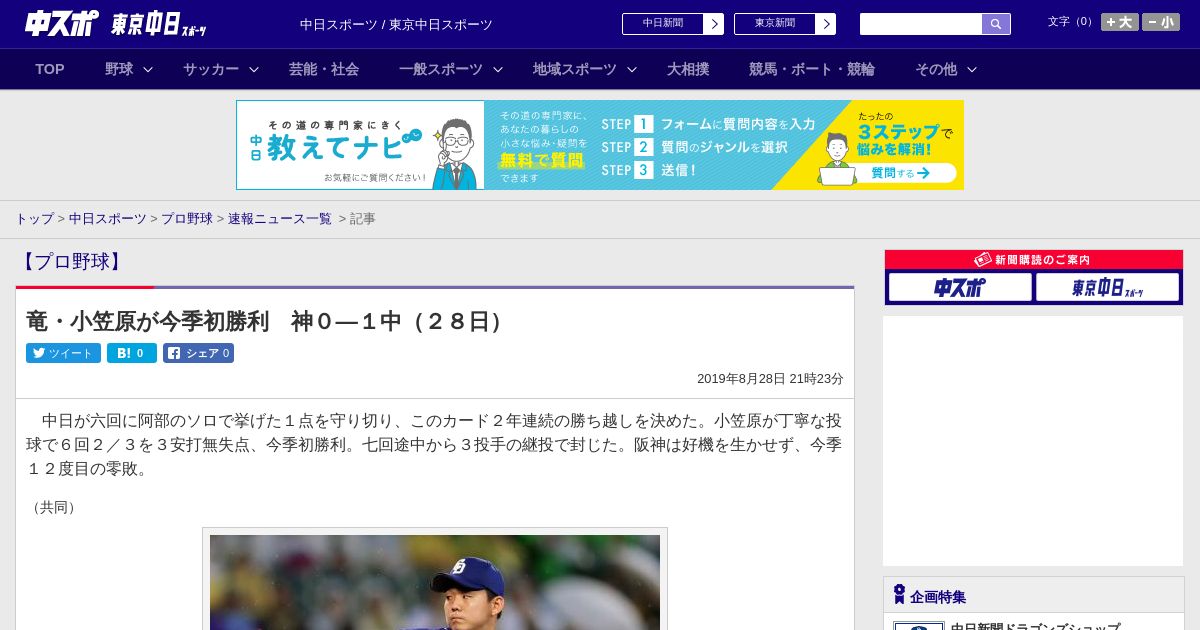Image resolution: width=1200 pixels, height=630 pixels.
Task: Go to 速報ニュース一覧 breadcrumb link
Action: pyautogui.click(x=280, y=218)
